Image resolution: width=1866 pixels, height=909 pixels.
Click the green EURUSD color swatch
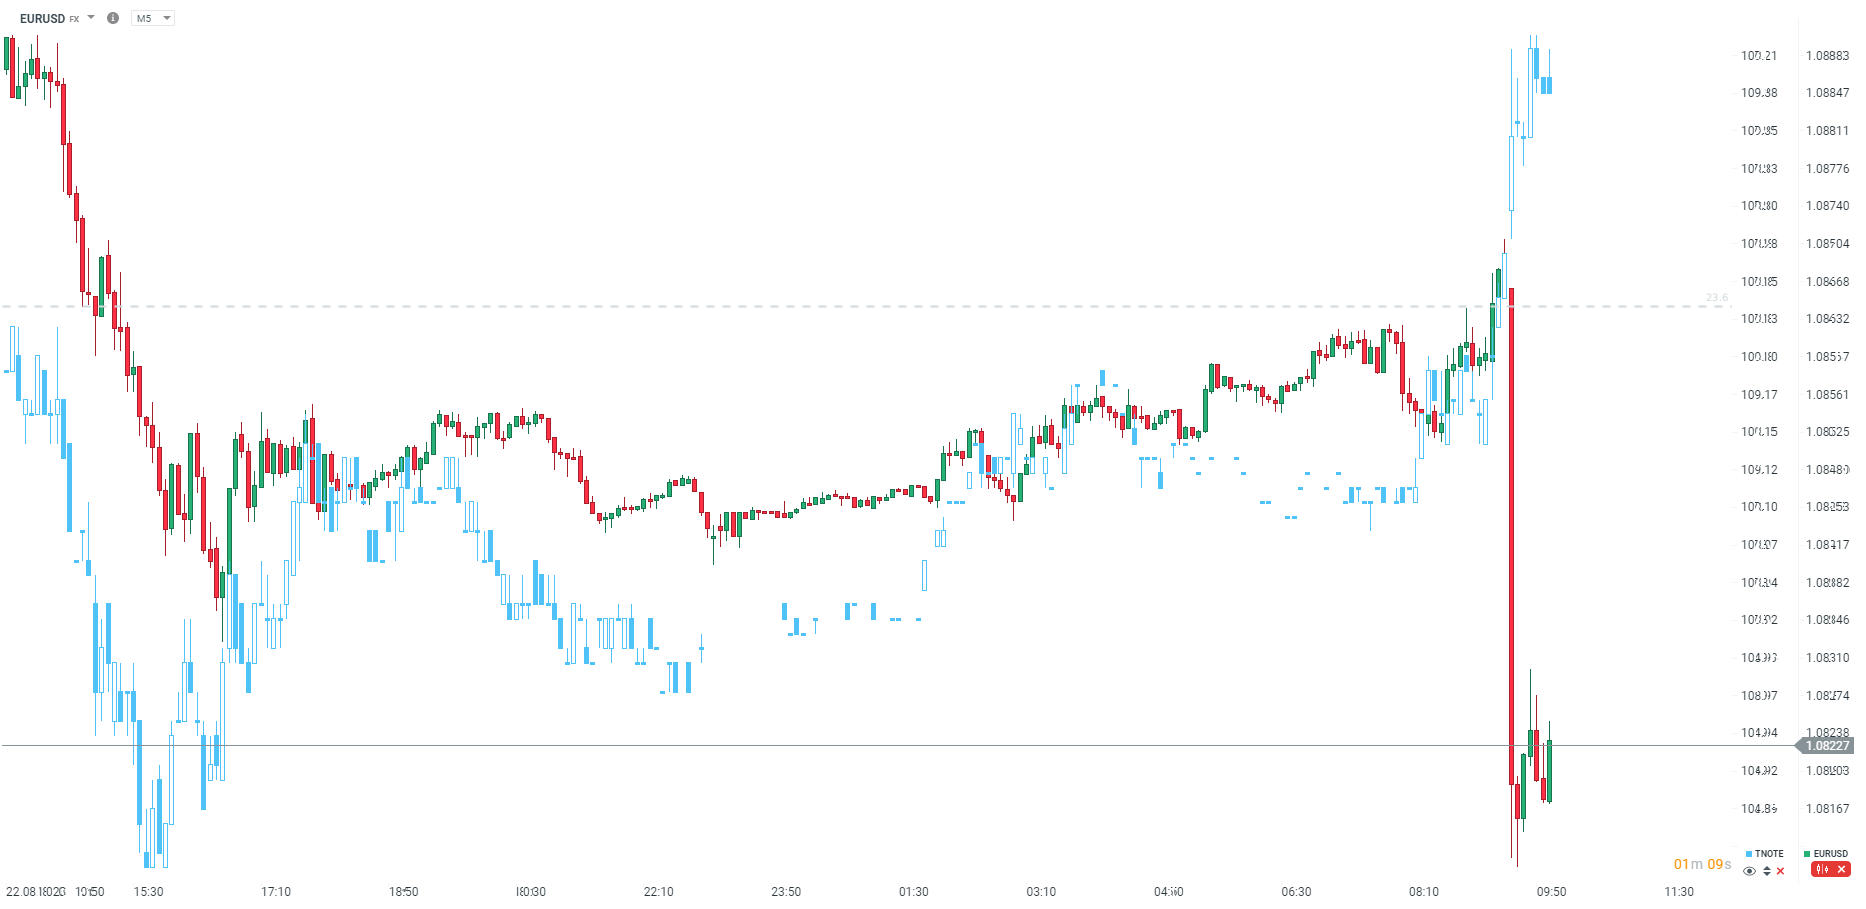click(1808, 854)
